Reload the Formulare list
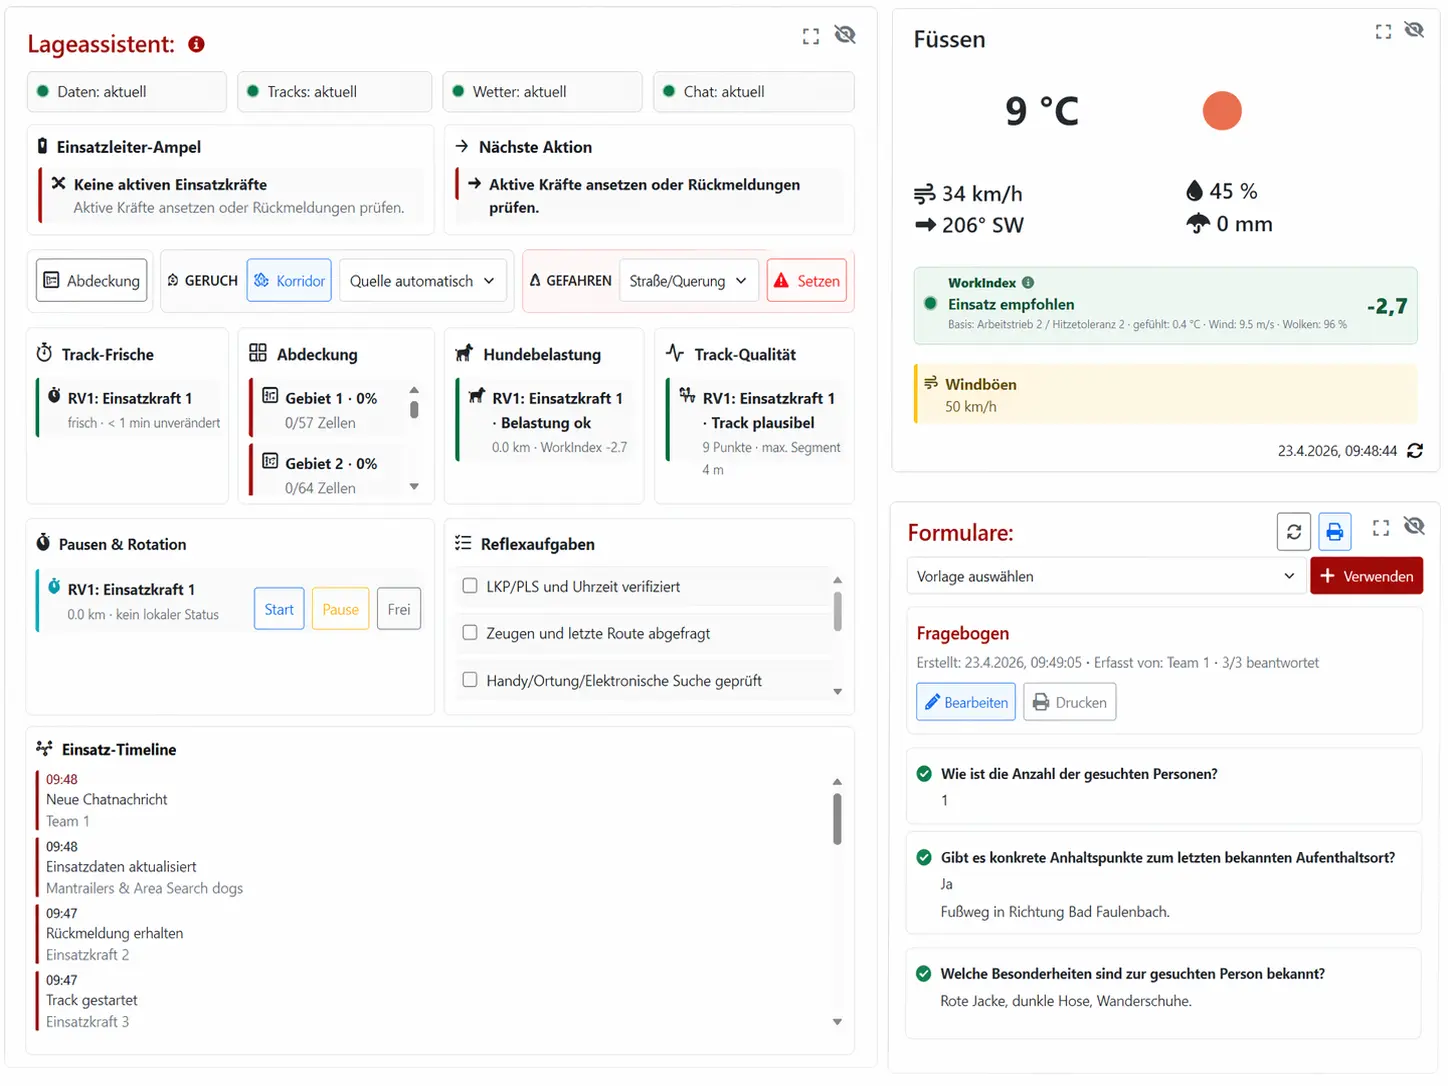This screenshot has height=1086, width=1448. point(1294,532)
